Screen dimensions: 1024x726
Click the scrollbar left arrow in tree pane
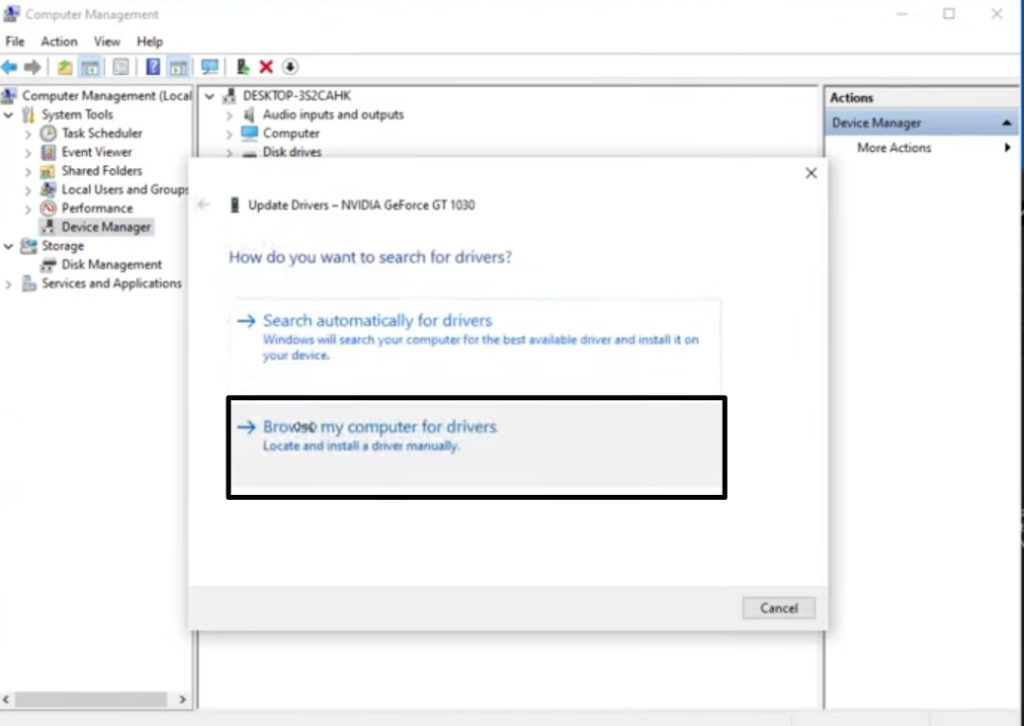click(6, 699)
